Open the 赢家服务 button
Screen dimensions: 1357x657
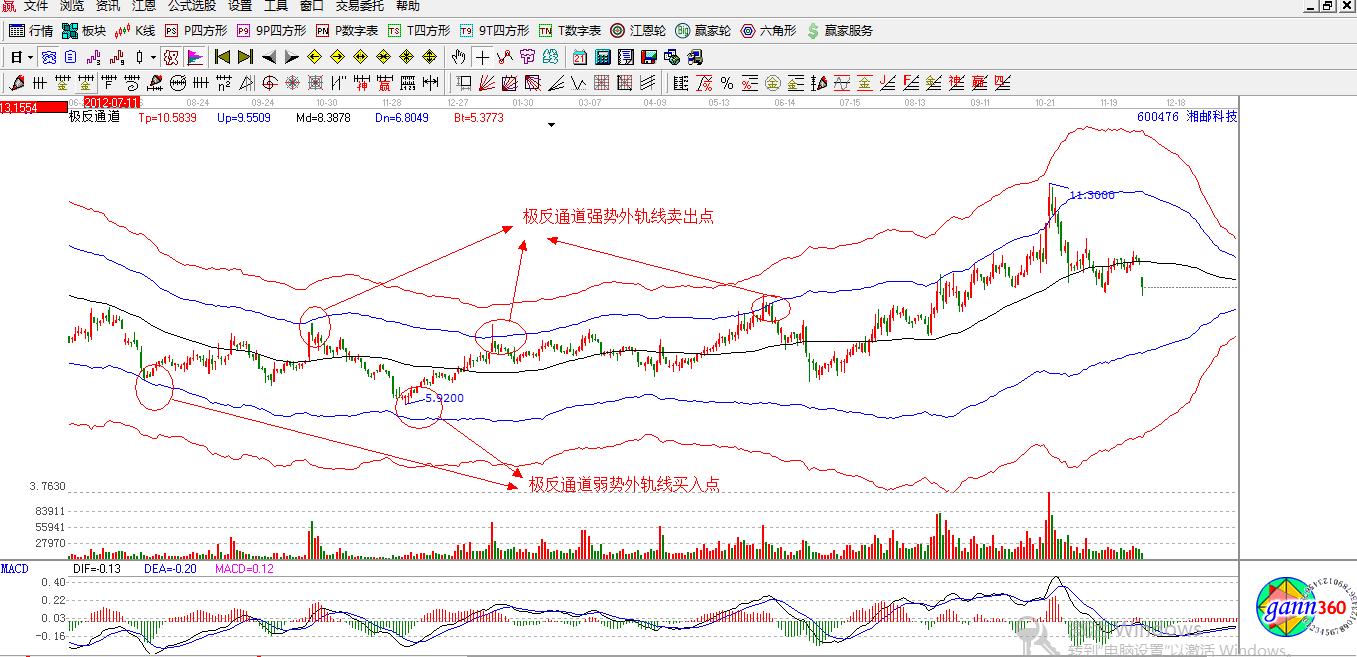pos(839,31)
